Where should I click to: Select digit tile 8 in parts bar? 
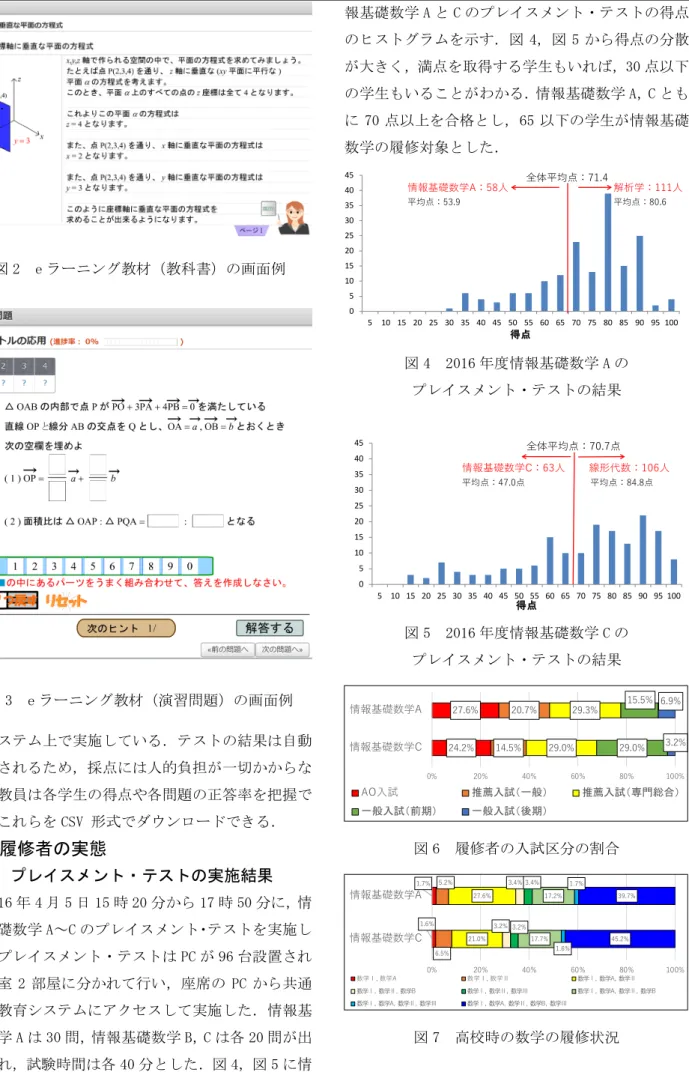coord(151,566)
